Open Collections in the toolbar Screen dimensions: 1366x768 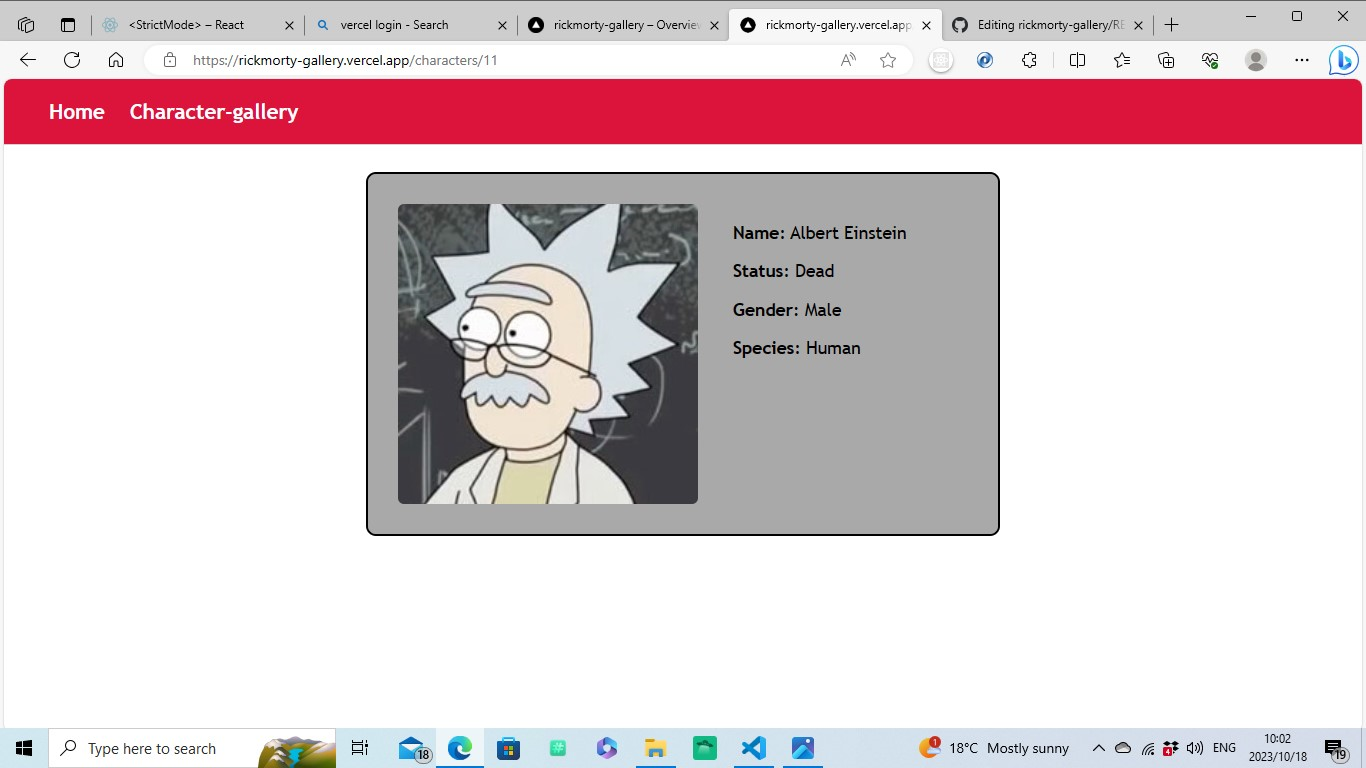coord(1166,60)
